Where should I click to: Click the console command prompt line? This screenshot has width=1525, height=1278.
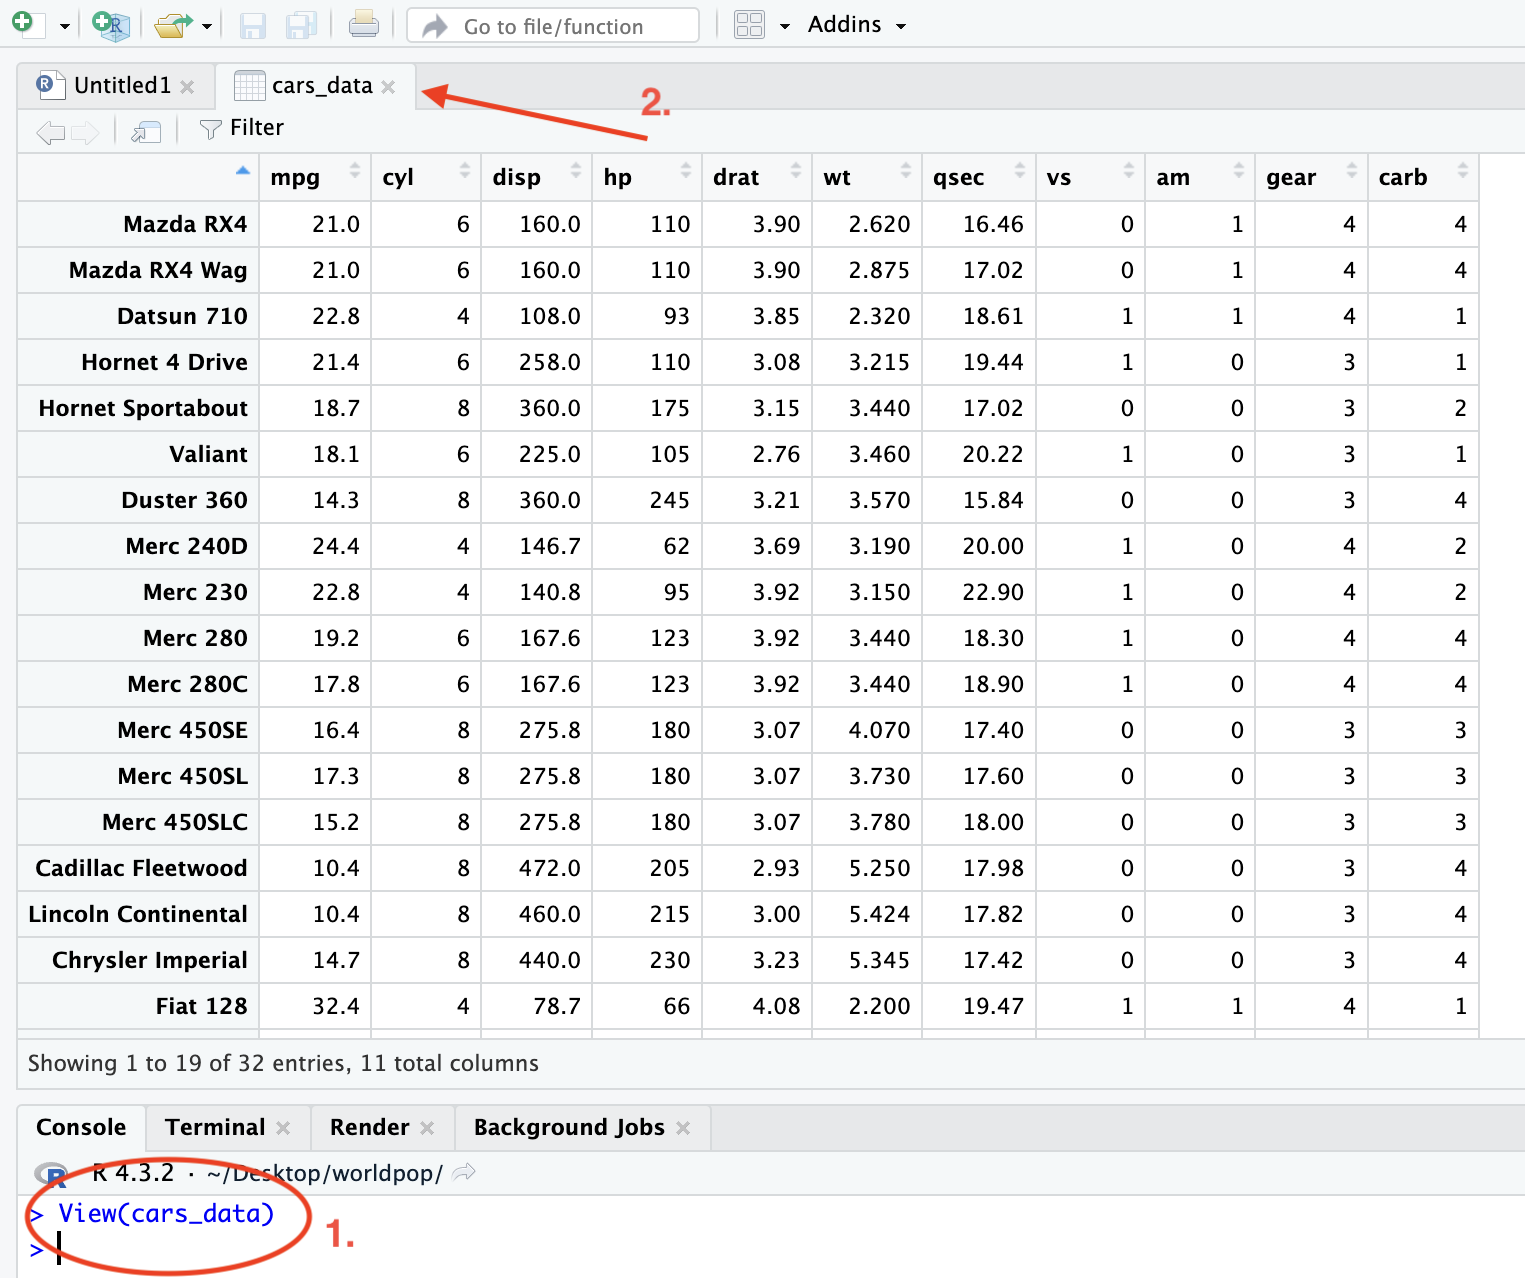770,1249
